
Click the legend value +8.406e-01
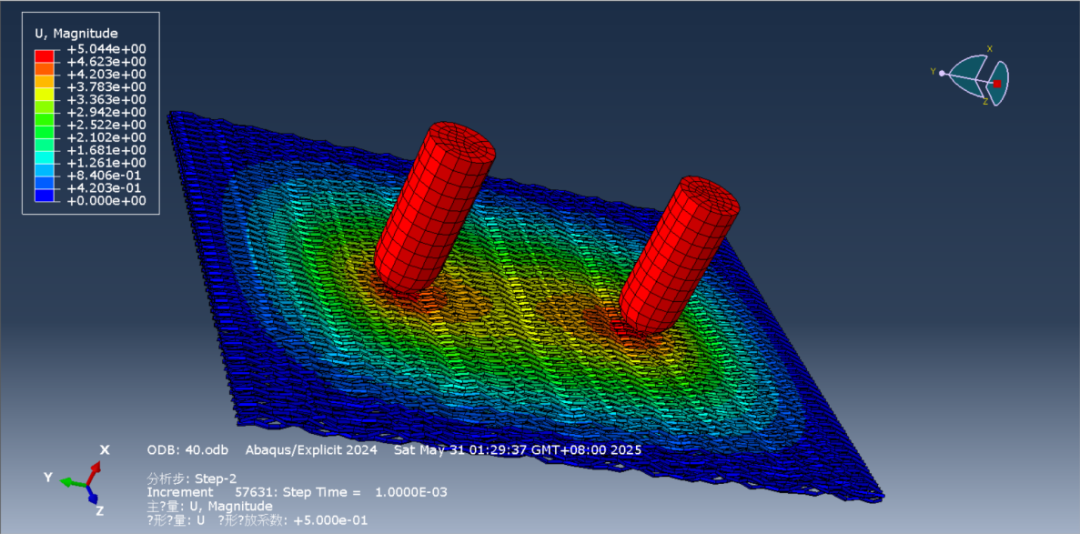pos(106,175)
